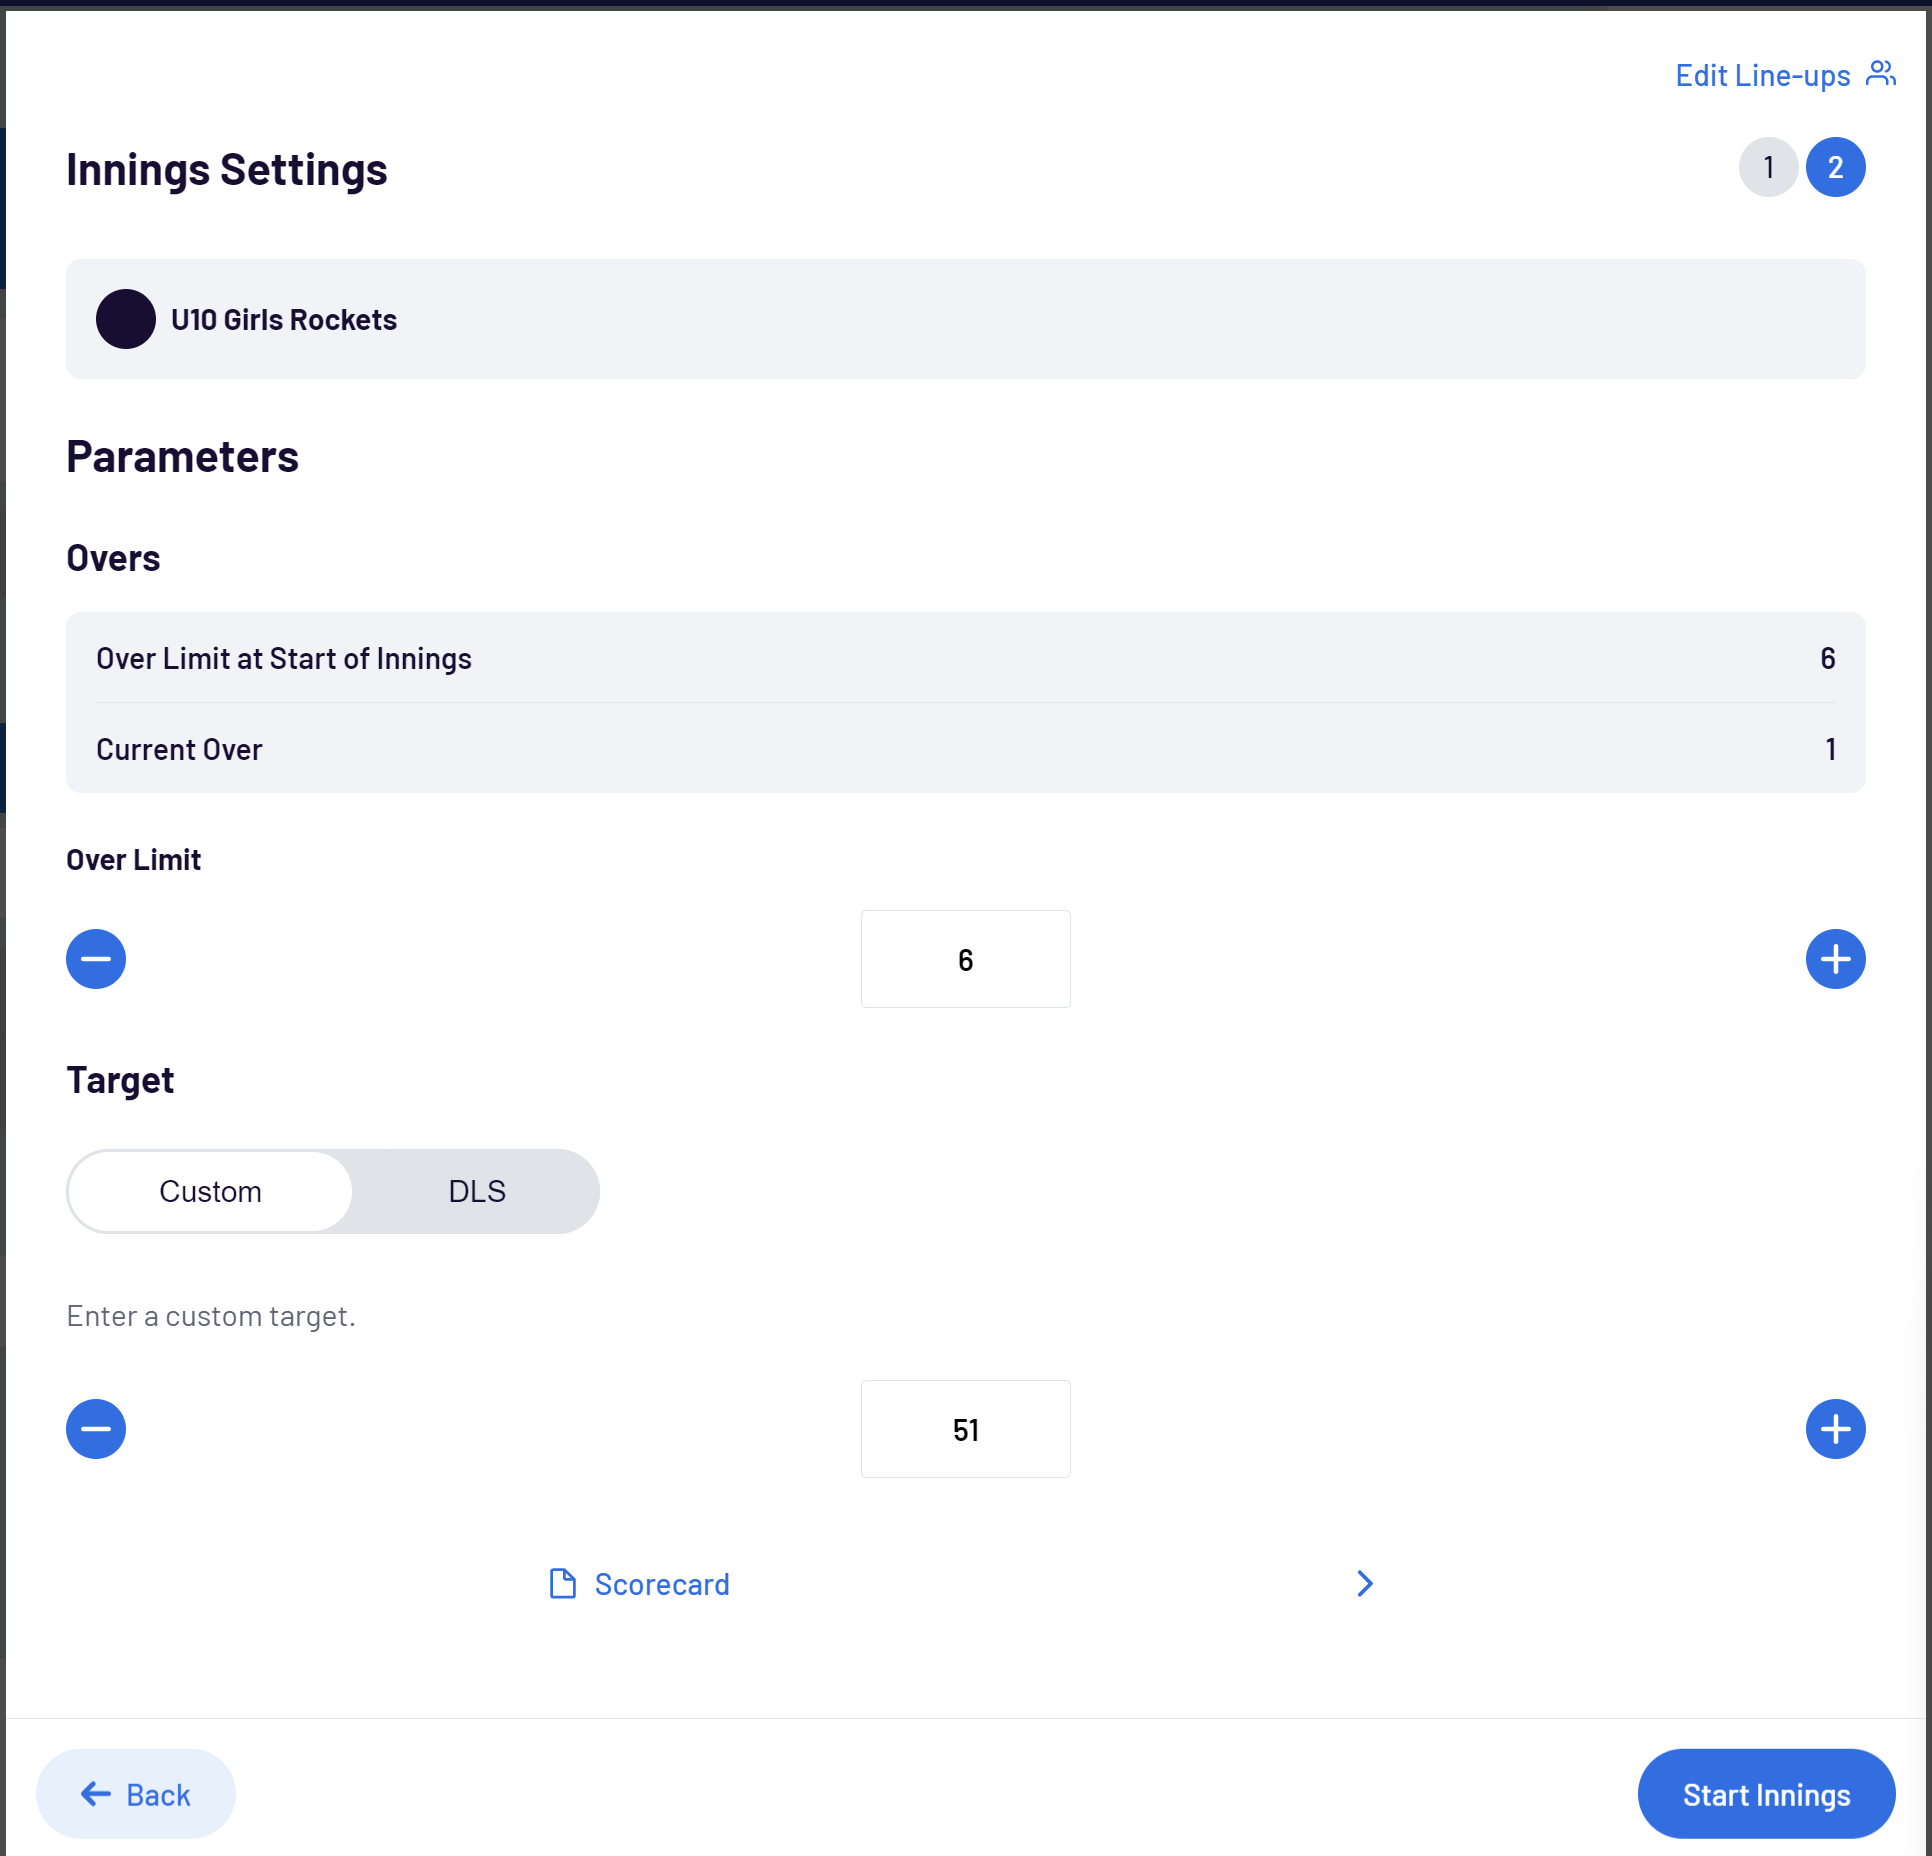
Task: Go back using the Back button
Action: (x=136, y=1794)
